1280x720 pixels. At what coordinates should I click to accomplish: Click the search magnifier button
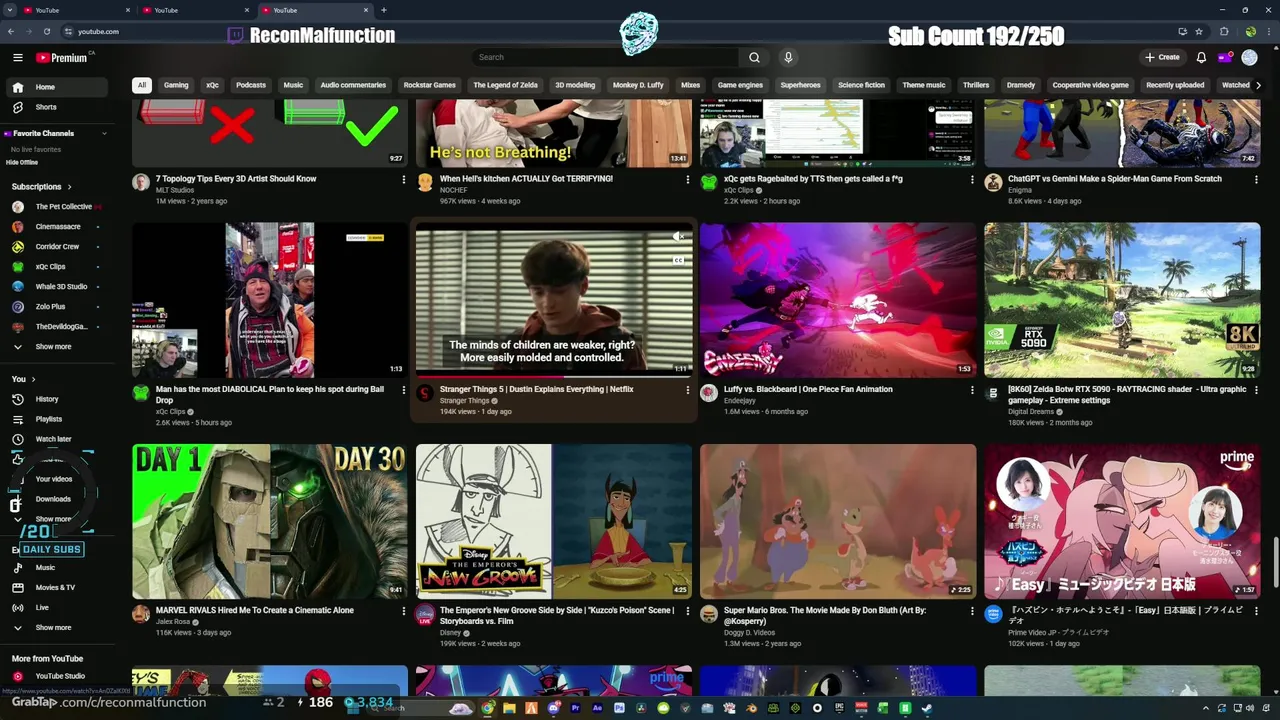[754, 57]
